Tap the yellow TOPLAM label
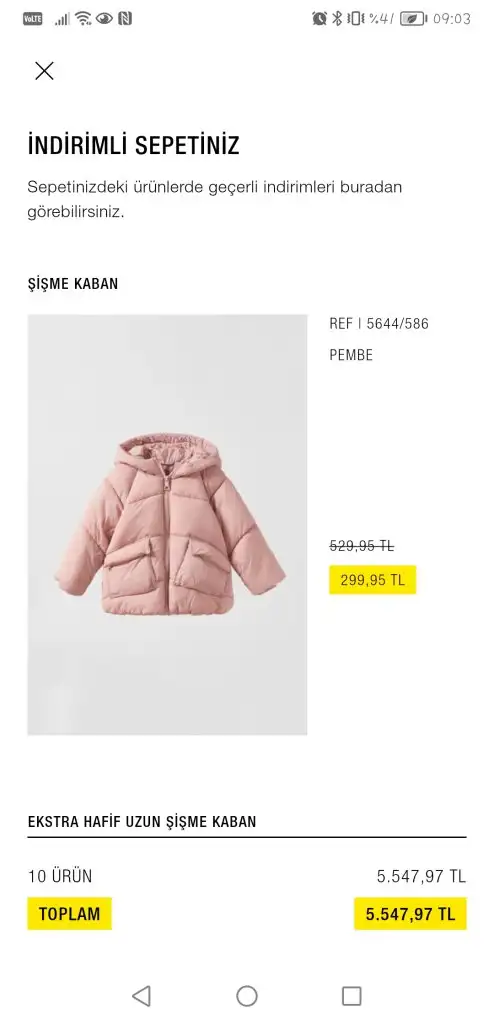This screenshot has width=494, height=1024. [x=69, y=914]
